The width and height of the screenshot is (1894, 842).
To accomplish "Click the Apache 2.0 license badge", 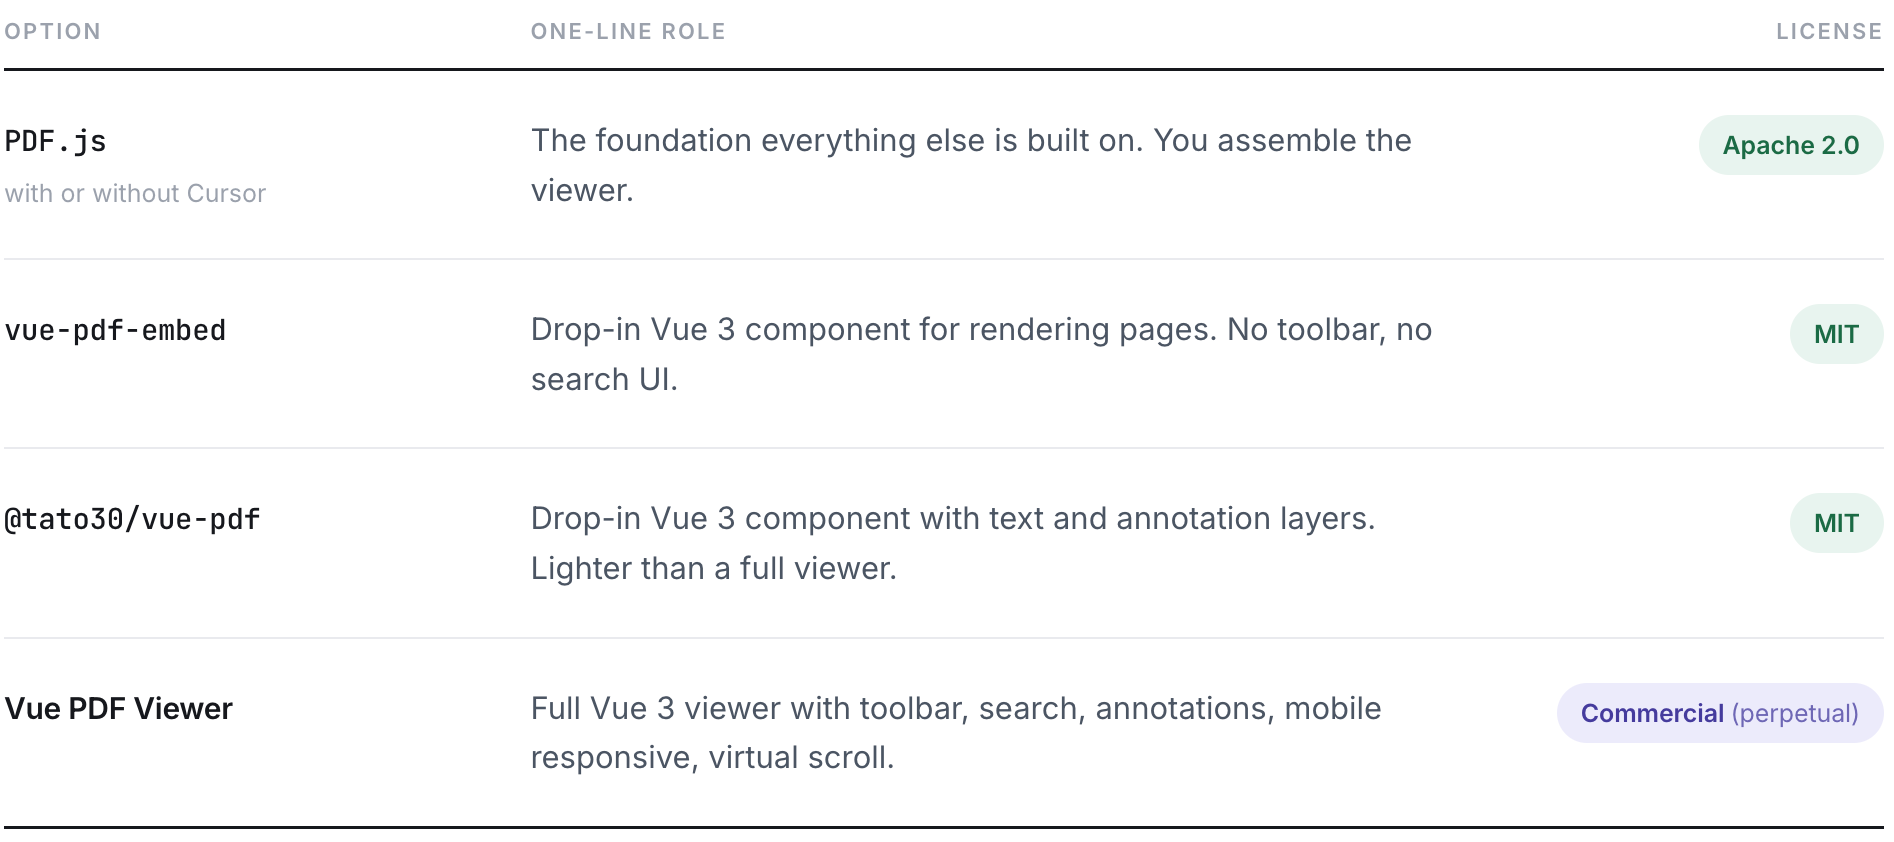I will (1791, 145).
